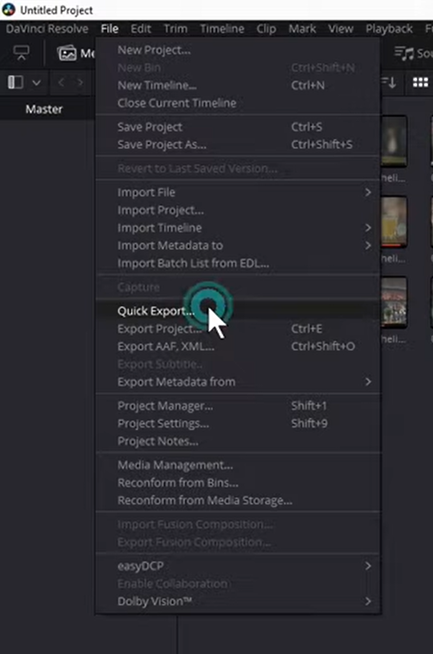Open the Sound Library music icon
The image size is (433, 654).
pos(404,53)
